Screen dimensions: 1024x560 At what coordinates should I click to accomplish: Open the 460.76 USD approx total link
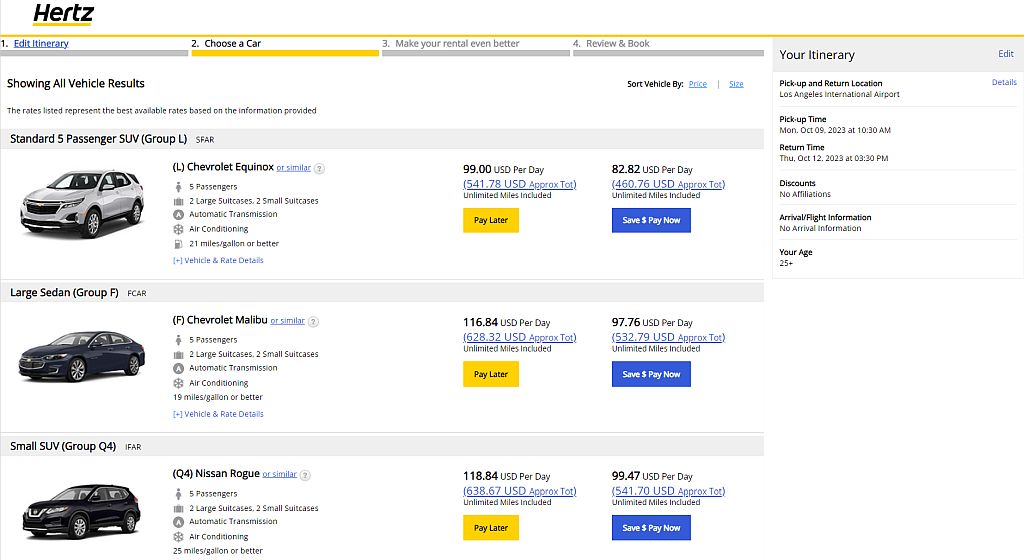668,184
